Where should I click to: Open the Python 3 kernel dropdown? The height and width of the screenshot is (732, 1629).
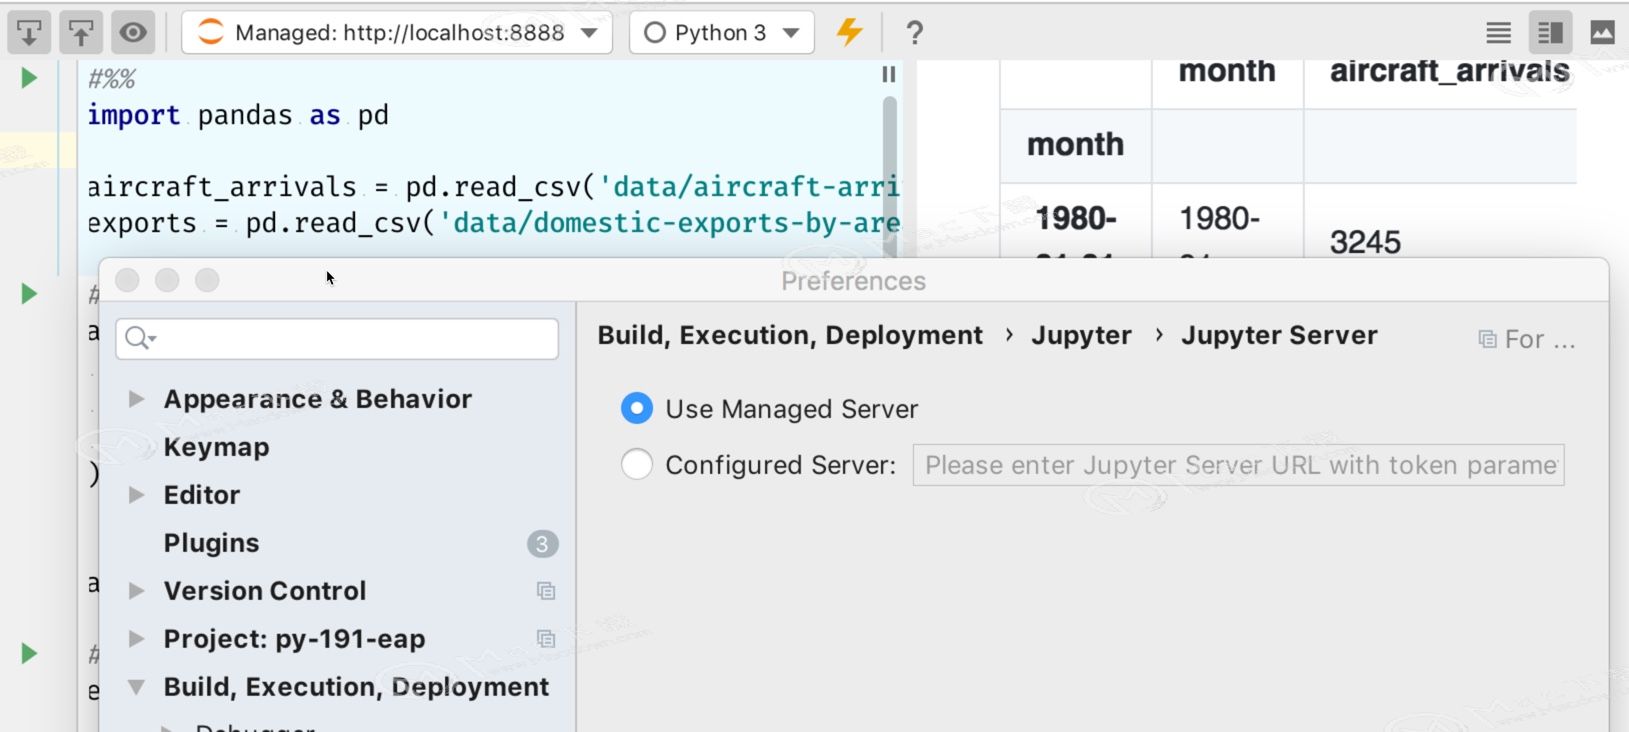pyautogui.click(x=722, y=32)
